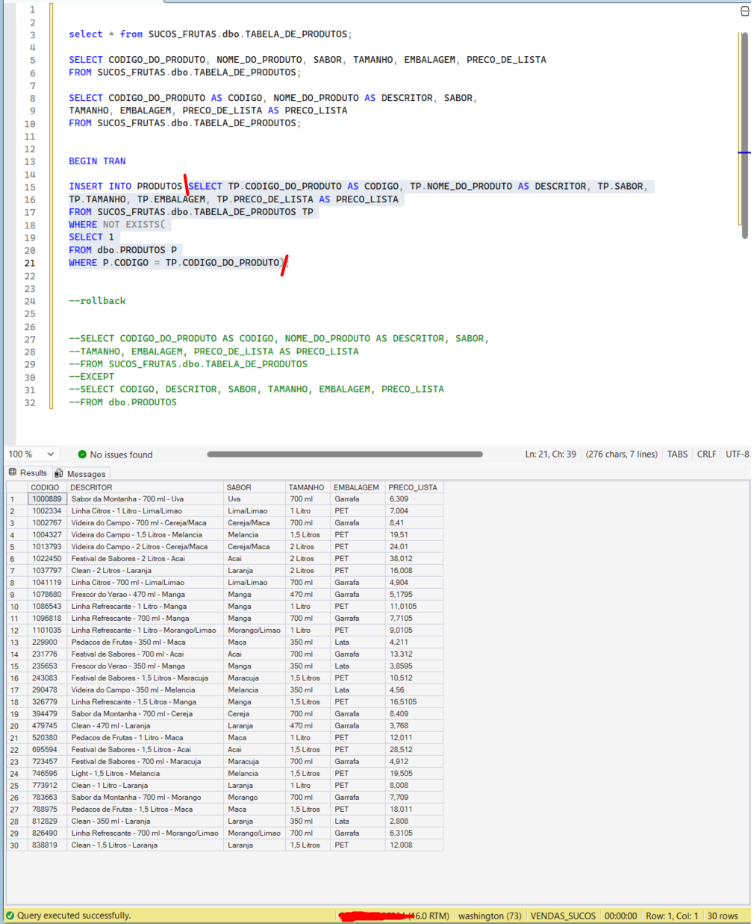Click CODIGO cell 788975
The image size is (754, 924).
point(47,809)
